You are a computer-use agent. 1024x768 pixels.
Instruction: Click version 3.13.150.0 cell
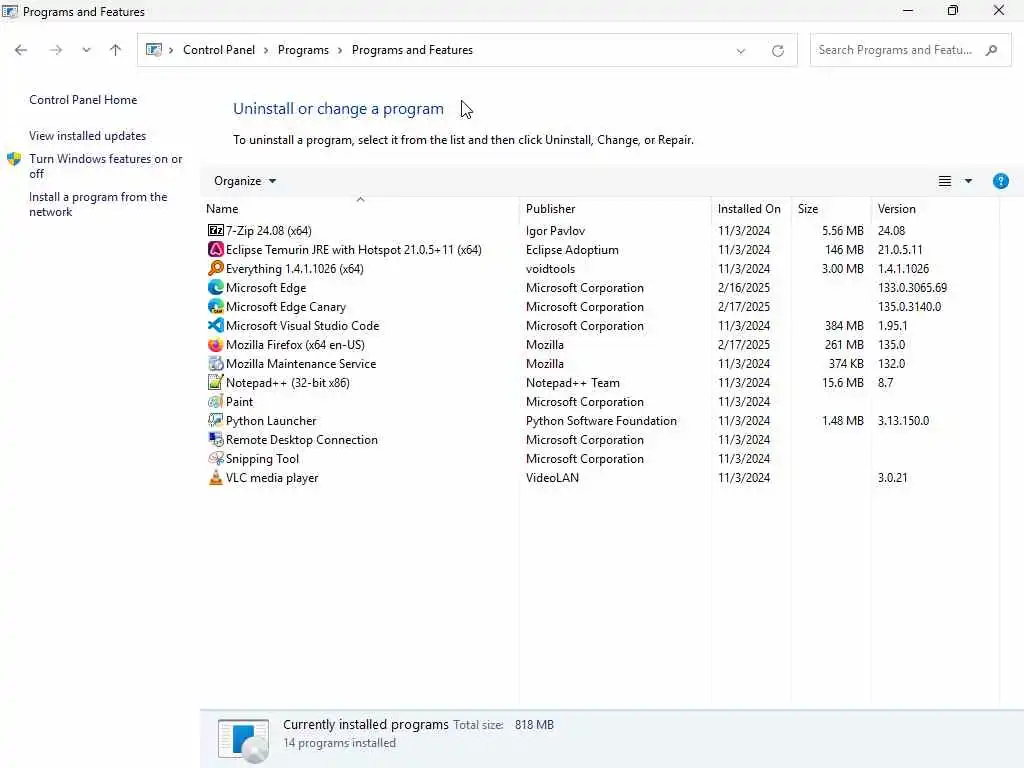click(x=903, y=421)
